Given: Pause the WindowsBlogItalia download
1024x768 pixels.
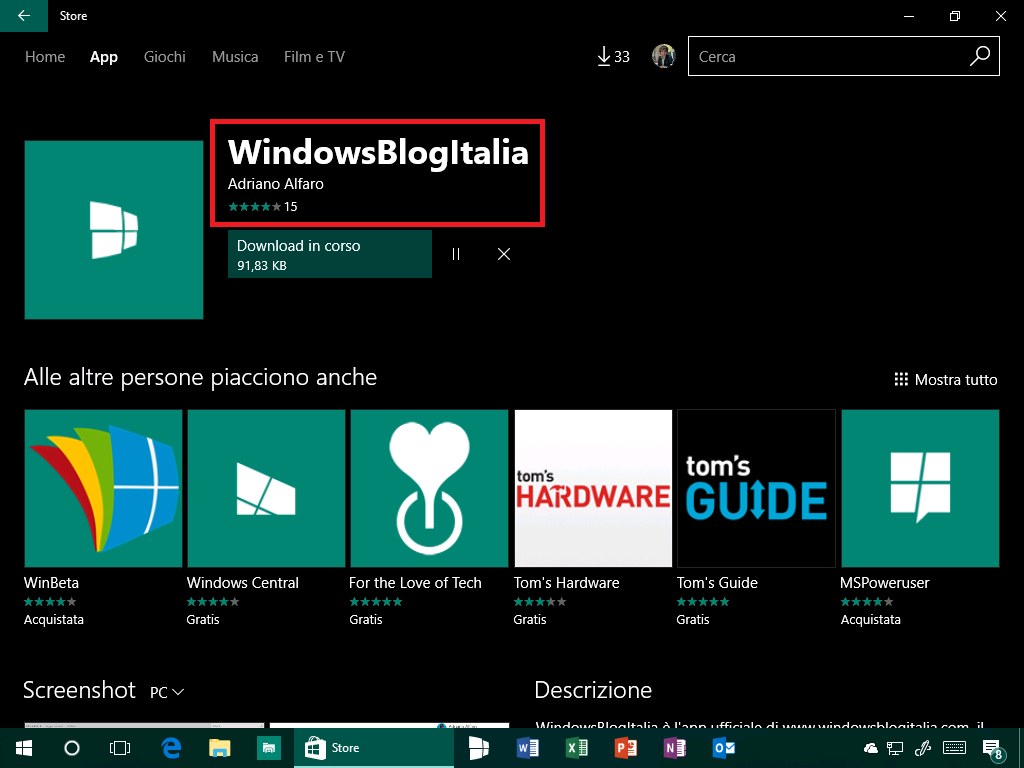Looking at the screenshot, I should (456, 254).
